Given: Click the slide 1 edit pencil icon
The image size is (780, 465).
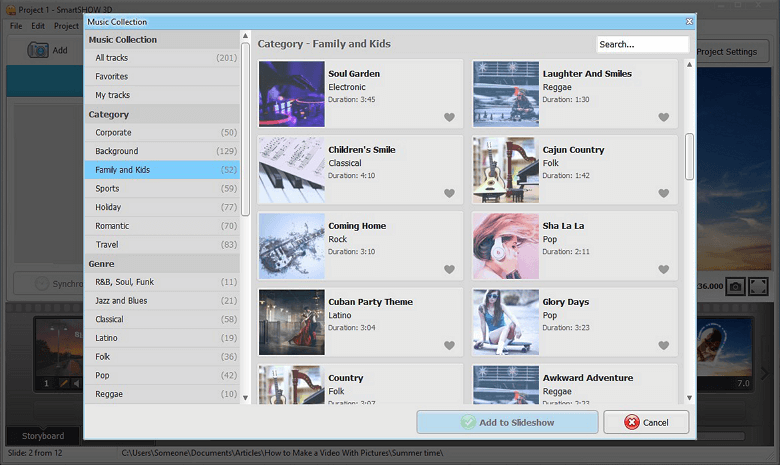Looking at the screenshot, I should (64, 383).
